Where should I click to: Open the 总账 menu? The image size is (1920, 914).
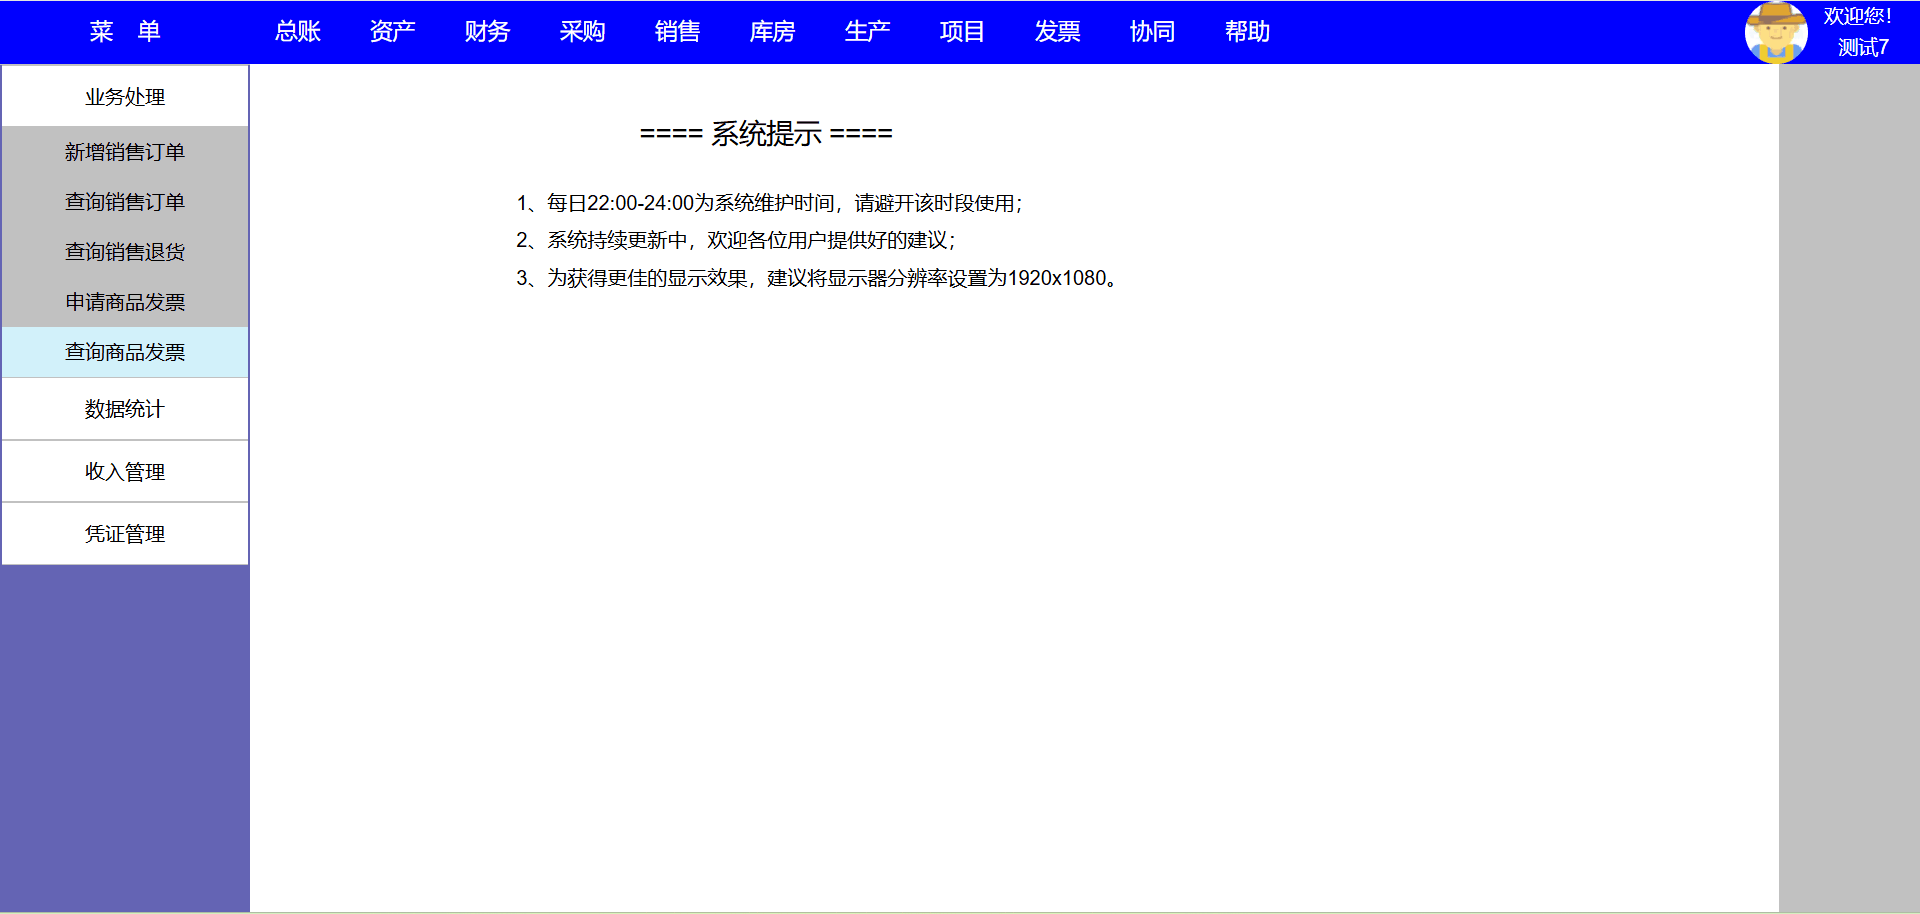coord(297,32)
